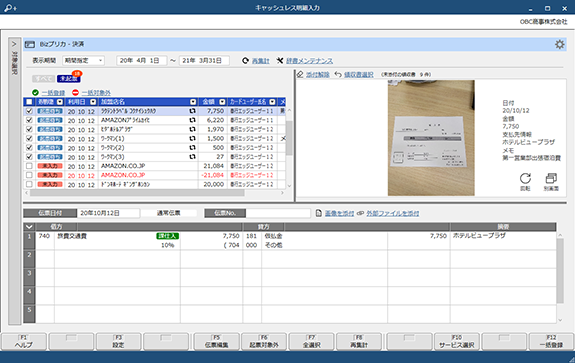Viewport: 575px width, 363px height.
Task: Select the 未起票 filter tab
Action: 69,78
